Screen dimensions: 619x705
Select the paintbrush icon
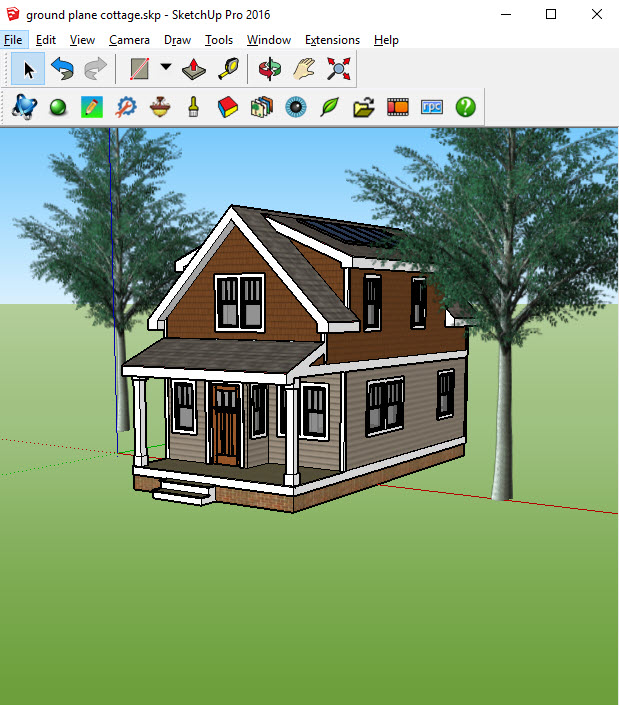(194, 107)
